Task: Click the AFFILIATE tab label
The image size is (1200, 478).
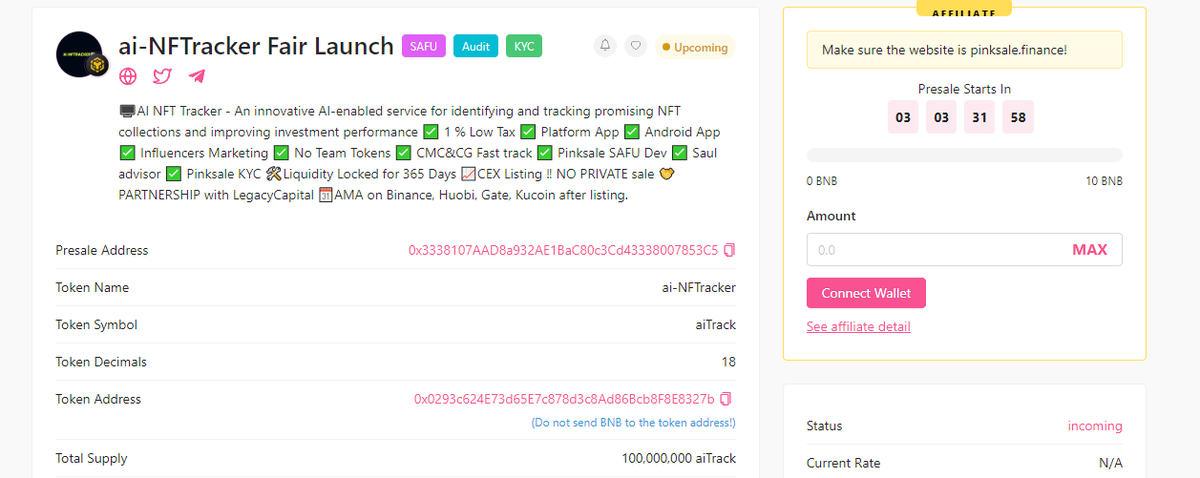Action: pyautogui.click(x=964, y=12)
